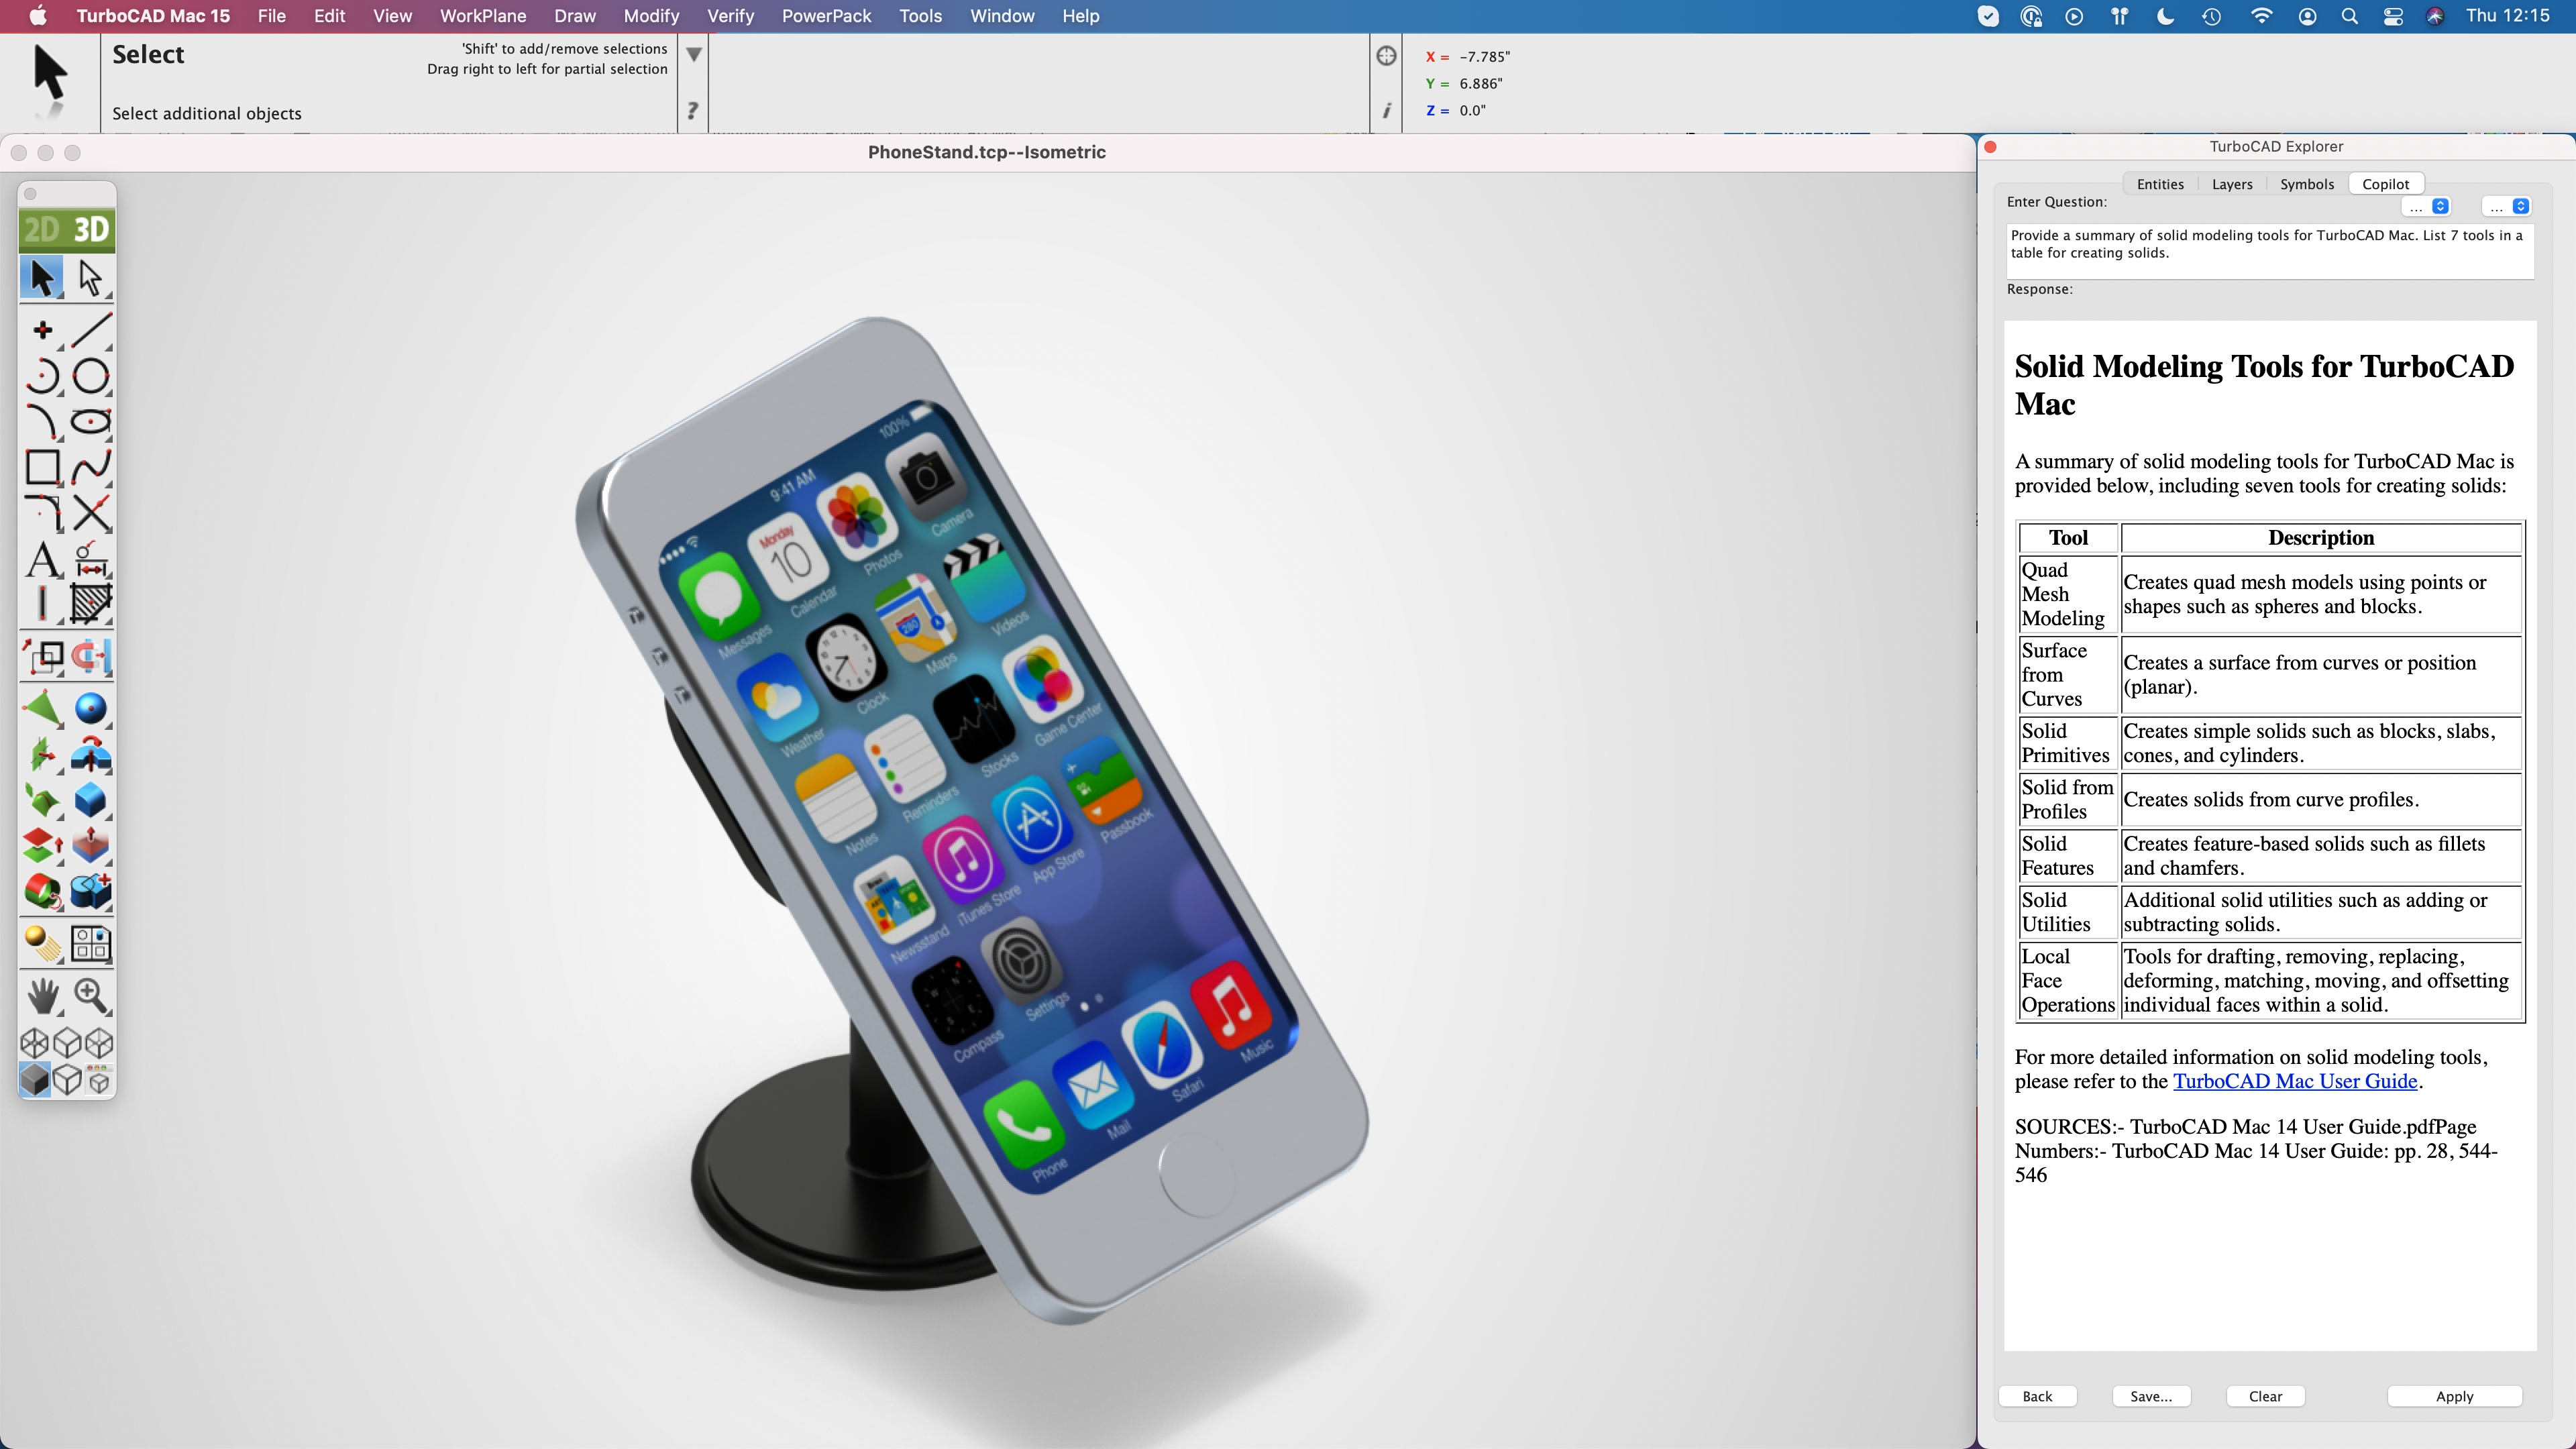Screen dimensions: 2576x1449
Task: Expand the Select prompt options triangle
Action: tap(693, 54)
